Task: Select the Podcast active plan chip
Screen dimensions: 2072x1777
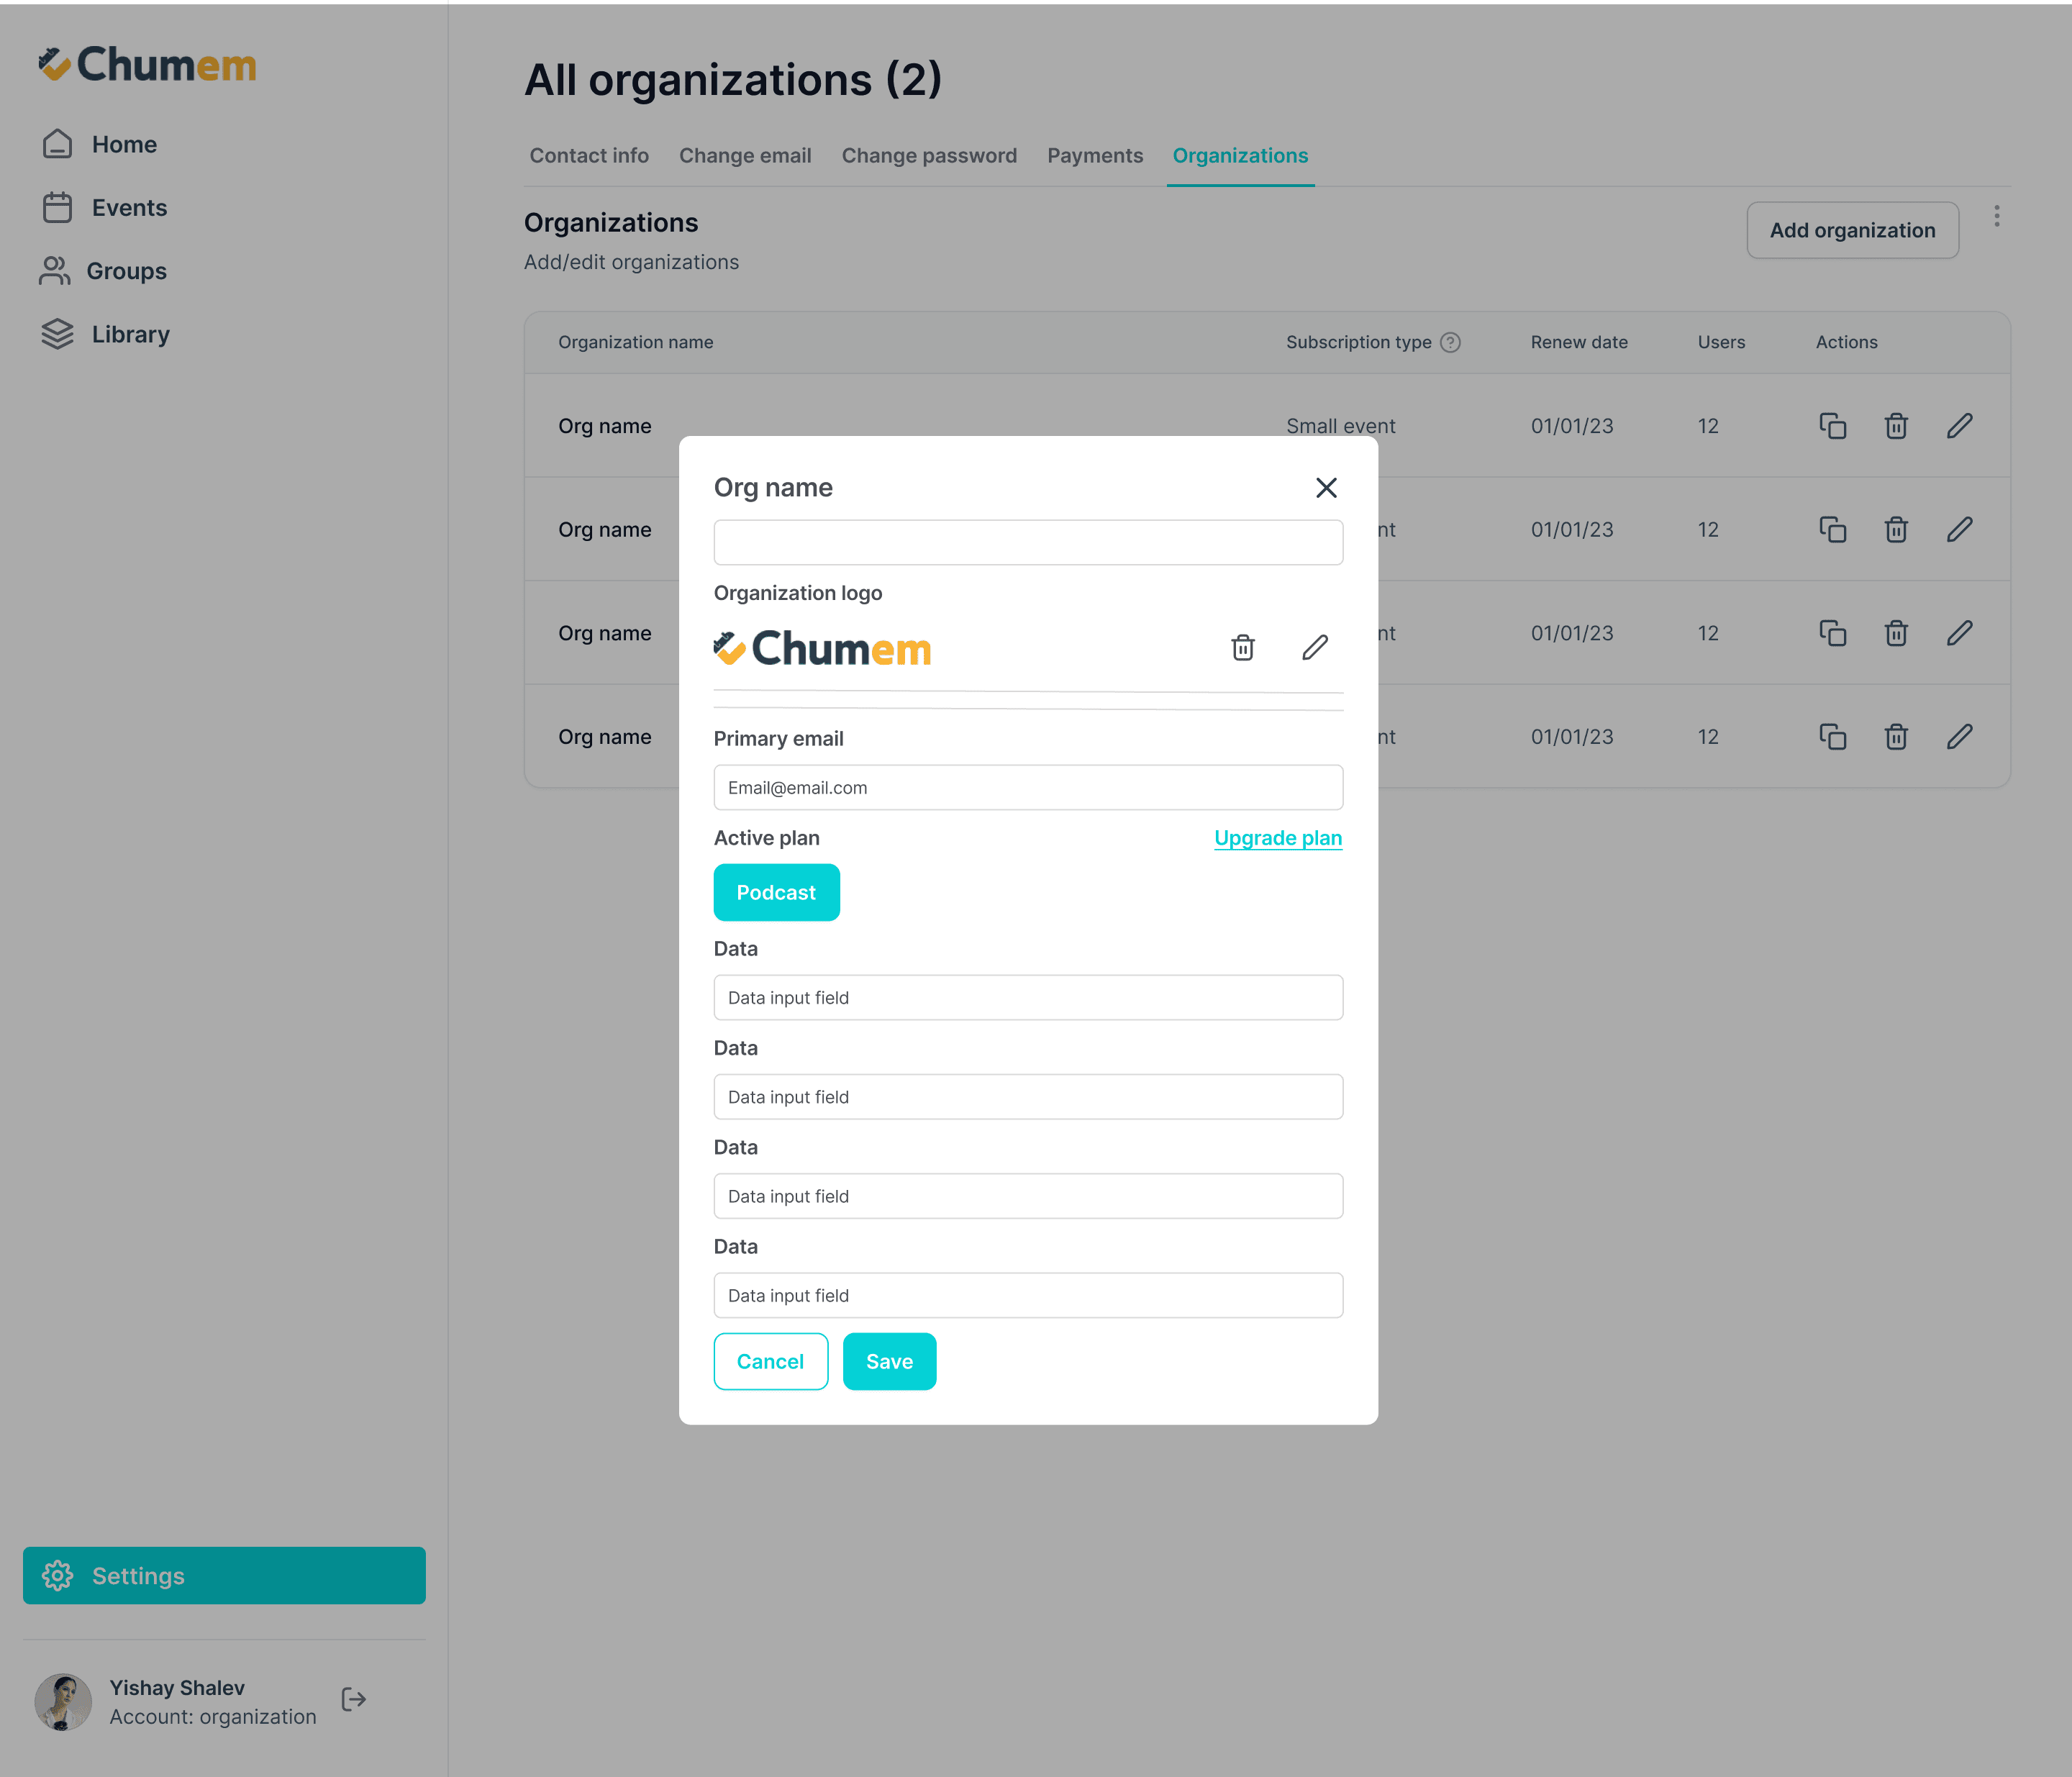Action: point(776,892)
